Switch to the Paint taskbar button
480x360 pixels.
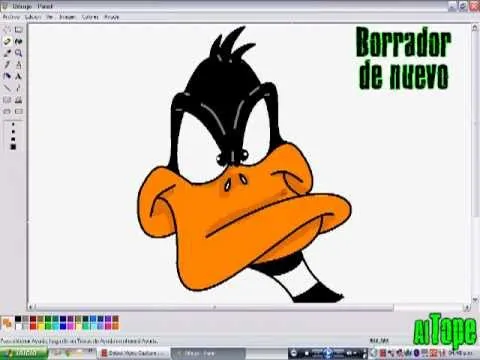pyautogui.click(x=208, y=354)
